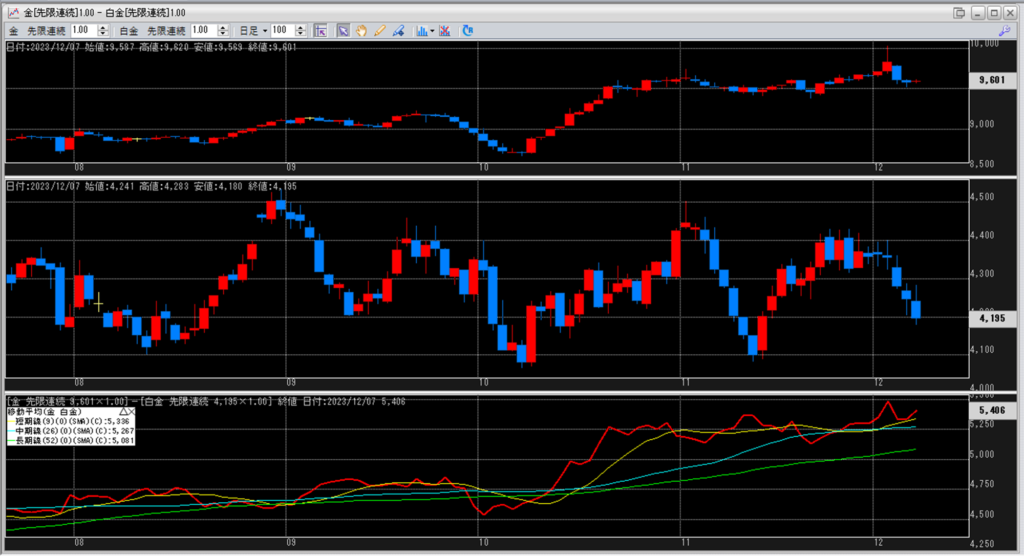Click the eraser drawing tool icon
This screenshot has height=556, width=1024.
[398, 30]
